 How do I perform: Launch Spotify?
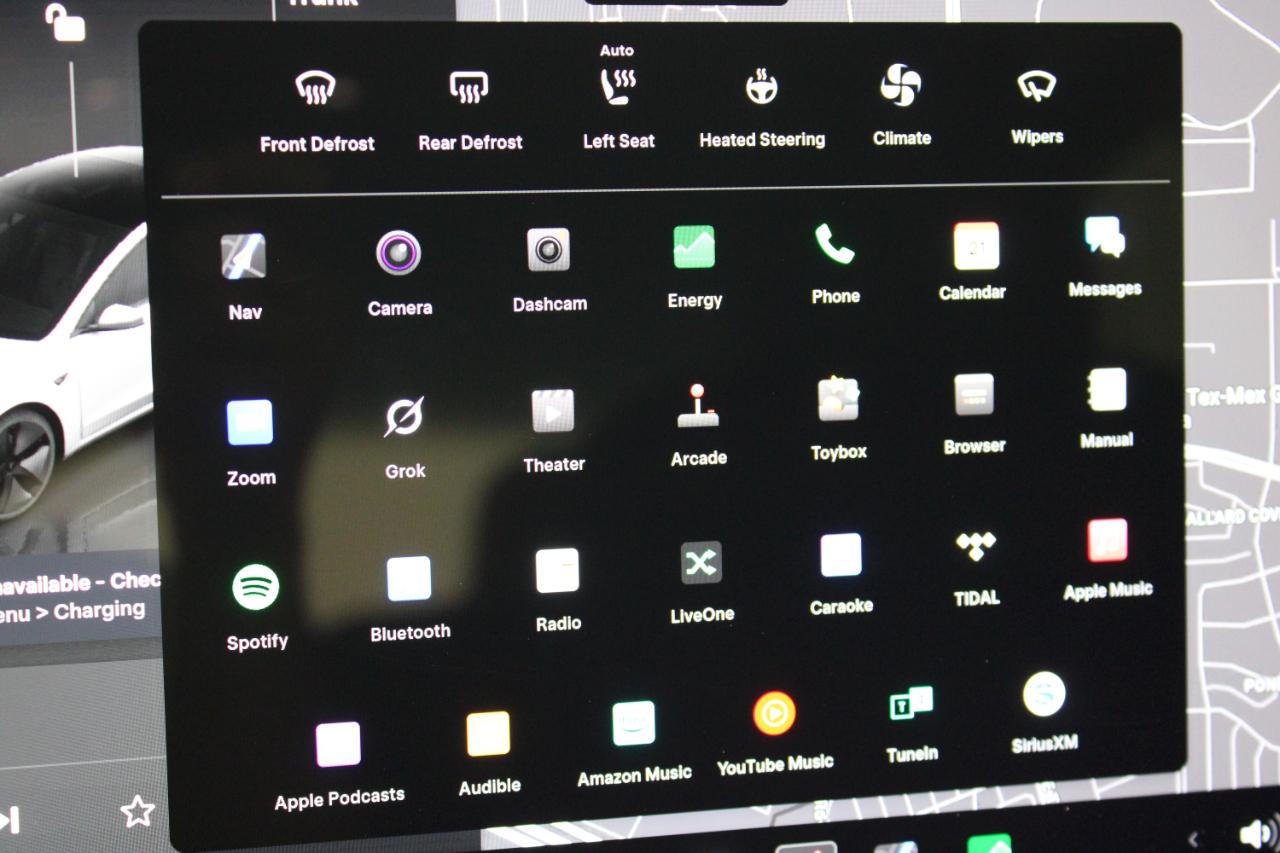pyautogui.click(x=255, y=587)
